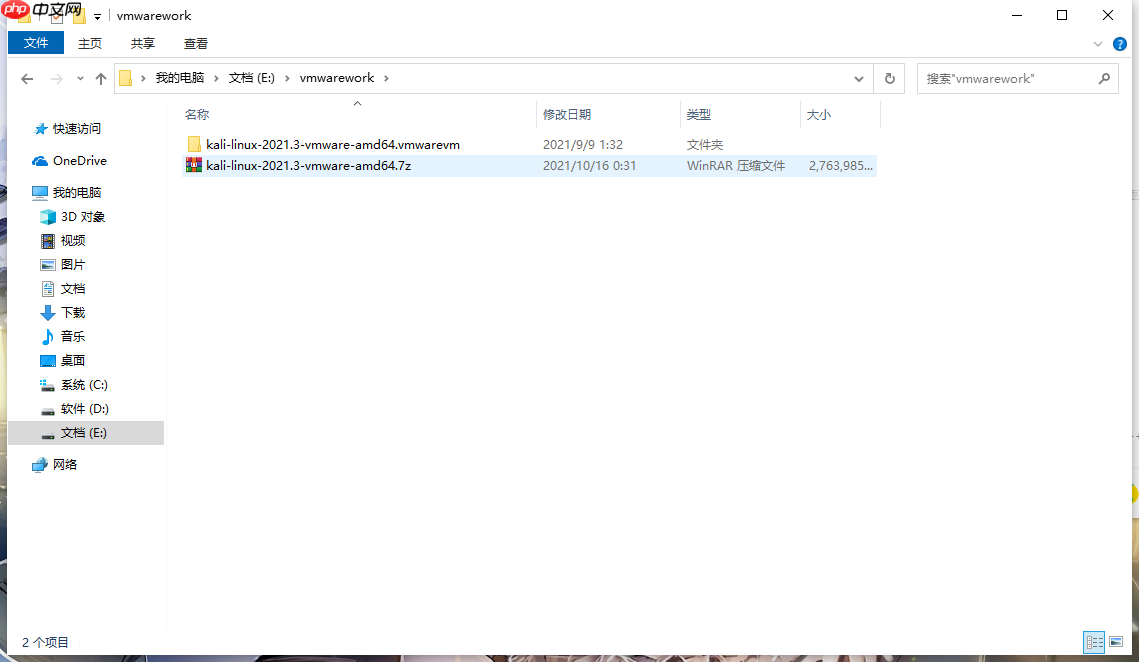1139x662 pixels.
Task: Open the 文件 menu
Action: [35, 43]
